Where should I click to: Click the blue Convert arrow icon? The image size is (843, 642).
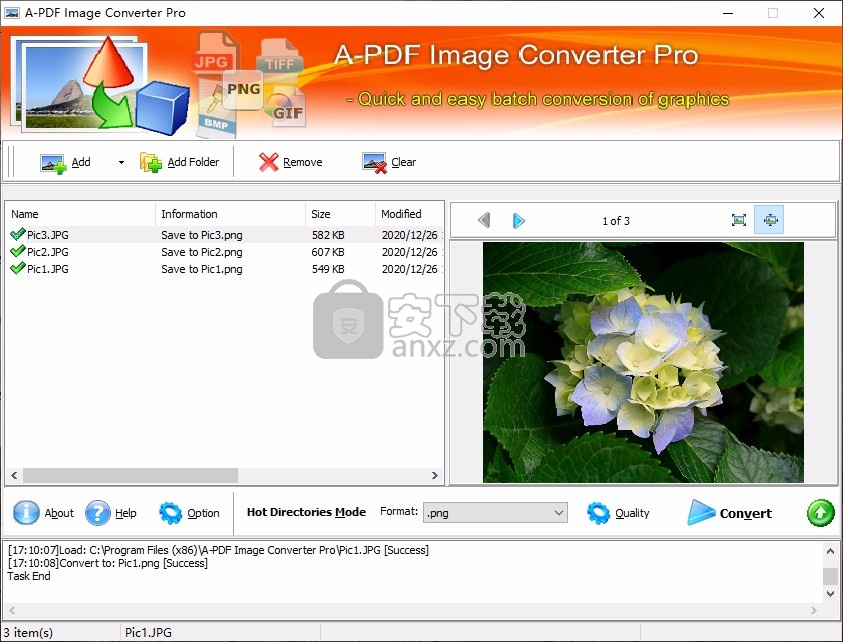[x=701, y=512]
